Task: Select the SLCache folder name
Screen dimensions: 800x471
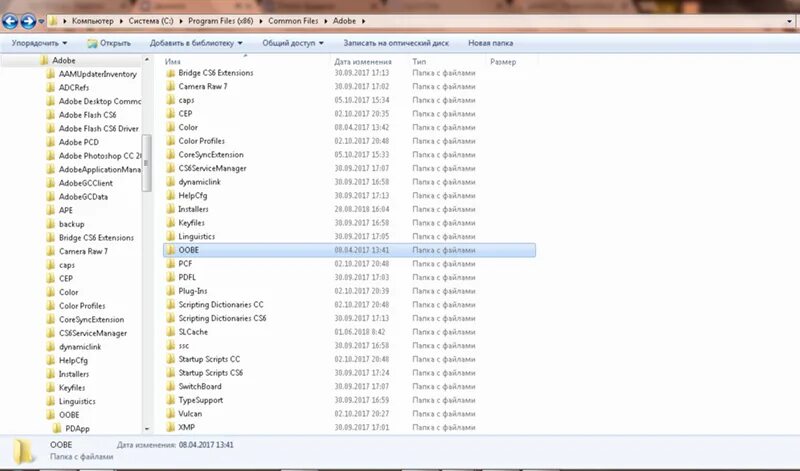Action: click(193, 332)
